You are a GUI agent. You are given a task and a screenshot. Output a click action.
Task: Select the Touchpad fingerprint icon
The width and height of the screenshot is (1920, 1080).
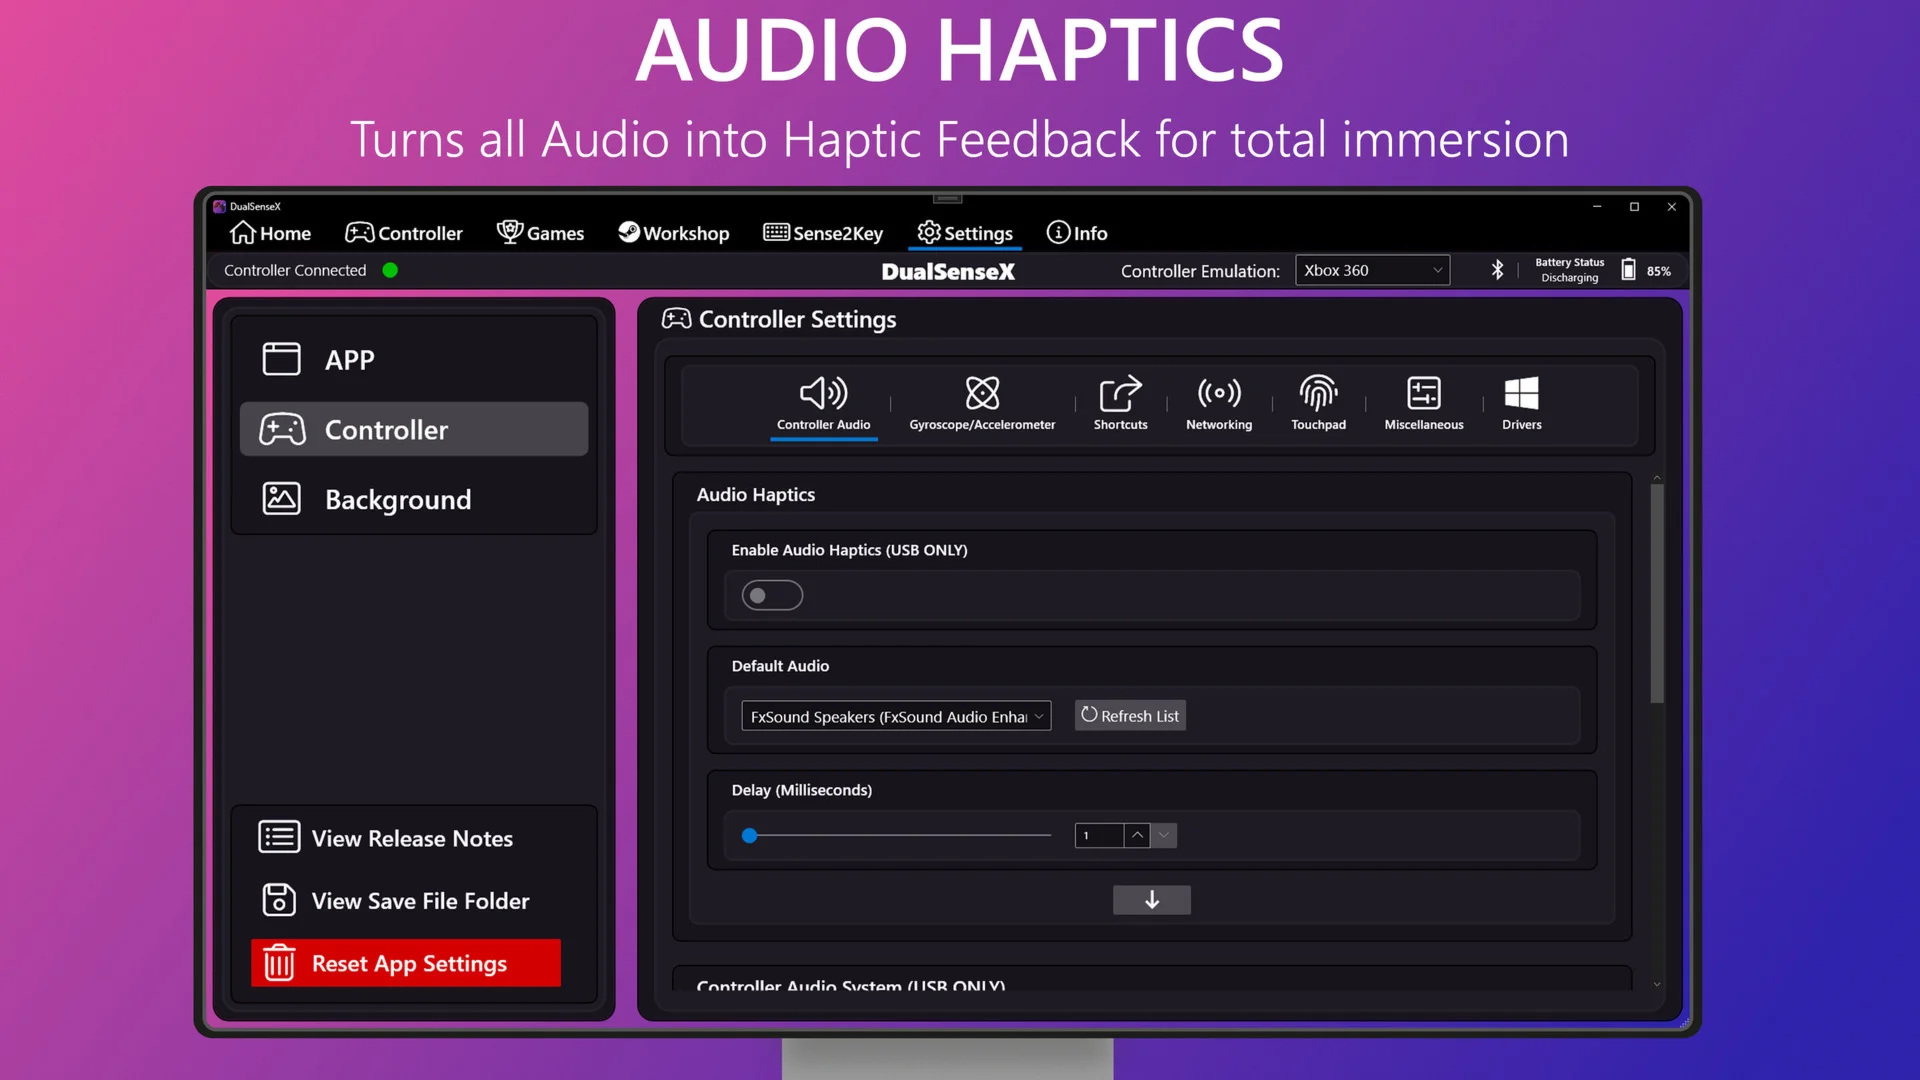tap(1318, 394)
